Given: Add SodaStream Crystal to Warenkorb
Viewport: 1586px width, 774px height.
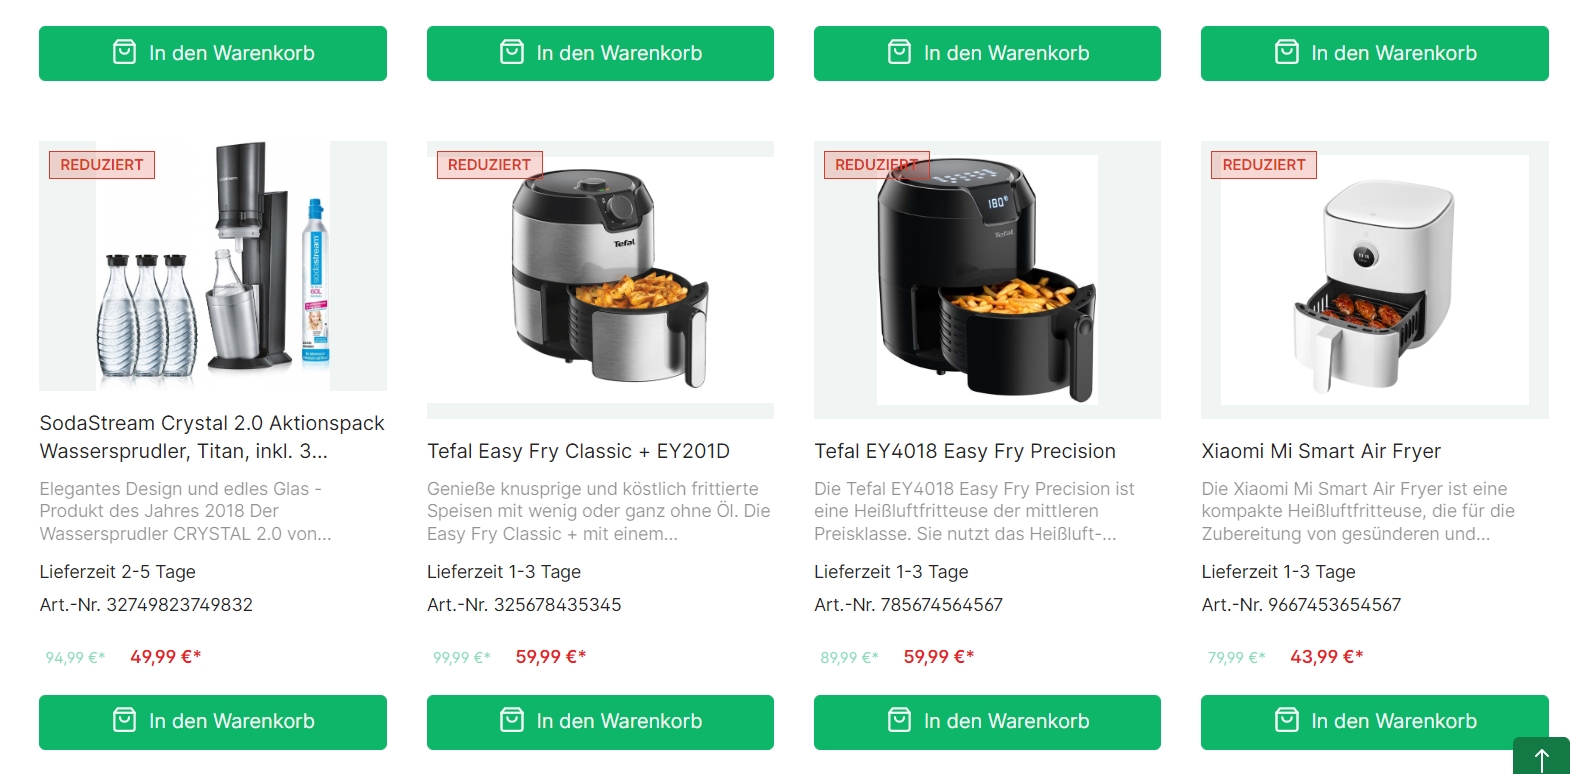Looking at the screenshot, I should coord(213,722).
